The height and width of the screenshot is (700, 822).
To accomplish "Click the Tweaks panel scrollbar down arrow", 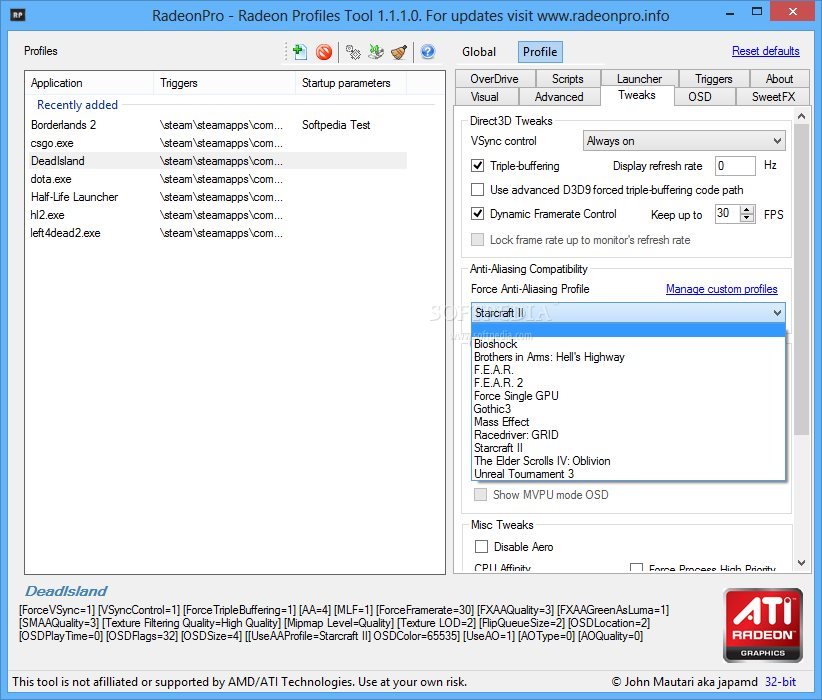I will (801, 563).
